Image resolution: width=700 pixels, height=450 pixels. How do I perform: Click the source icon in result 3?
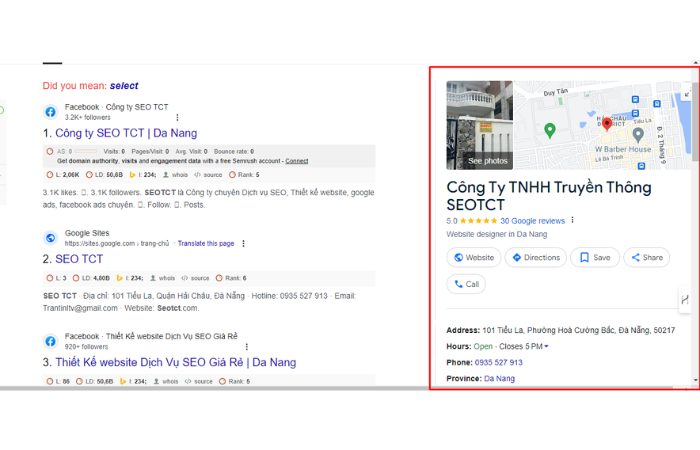click(188, 382)
